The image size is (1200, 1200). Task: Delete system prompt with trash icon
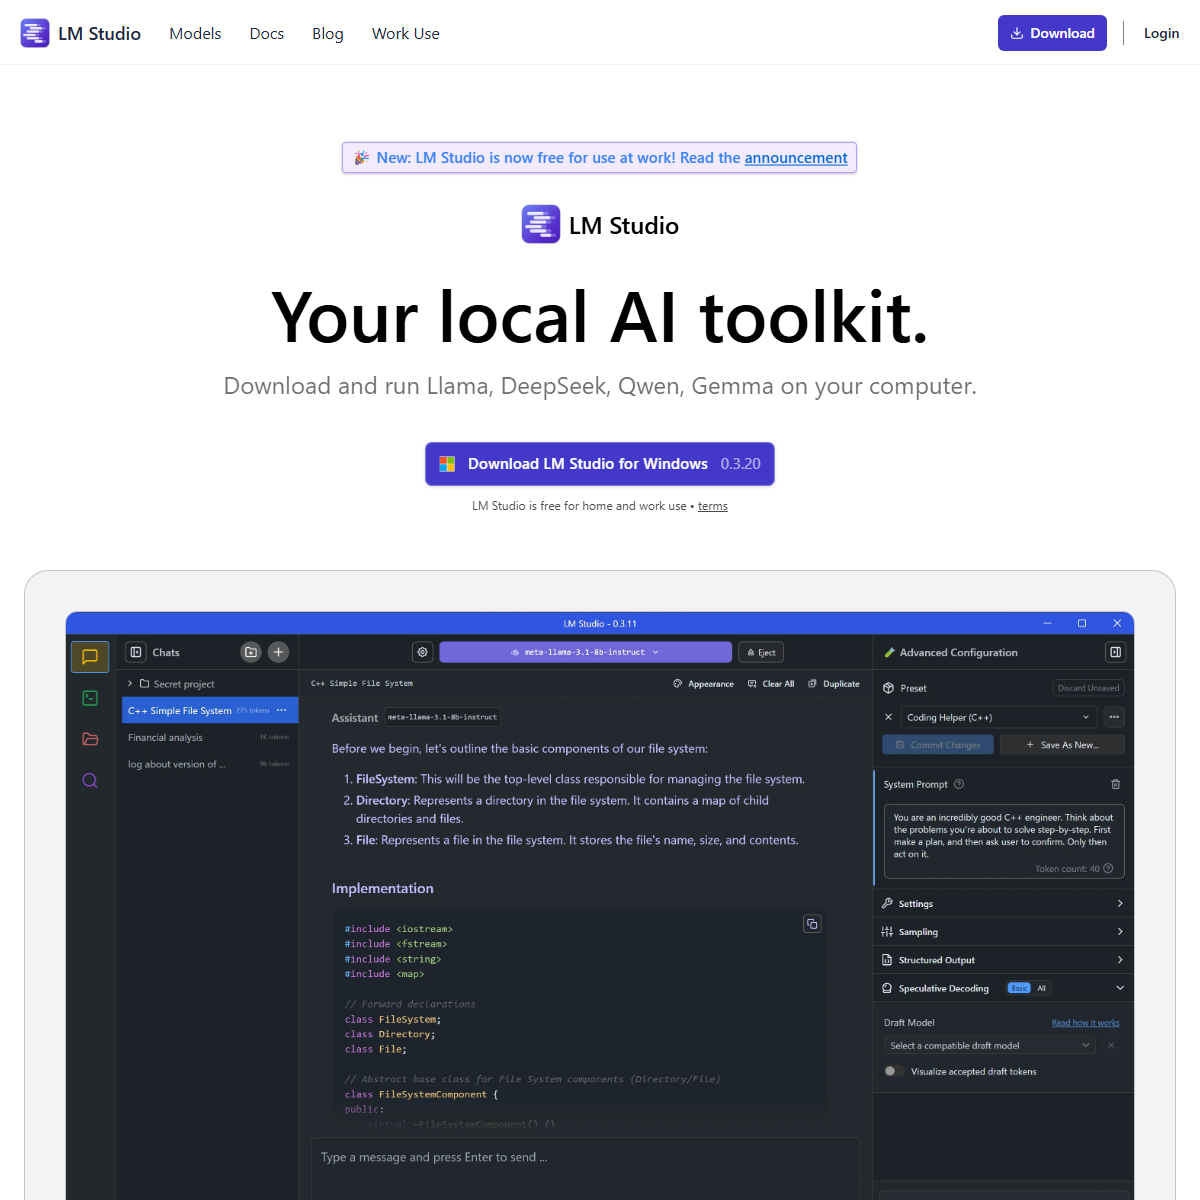click(1116, 784)
